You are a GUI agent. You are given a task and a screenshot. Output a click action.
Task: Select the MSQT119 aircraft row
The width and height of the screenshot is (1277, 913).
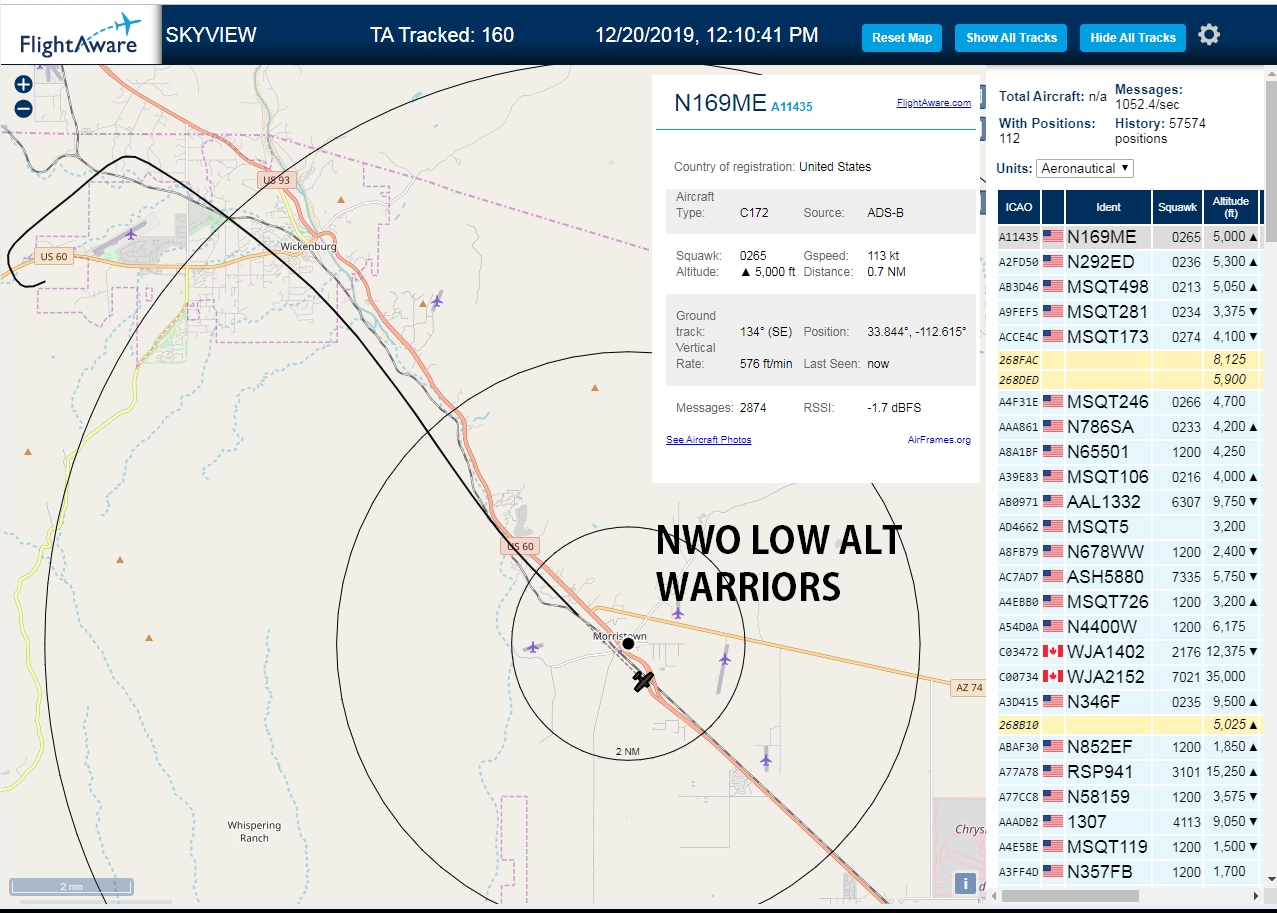1129,847
